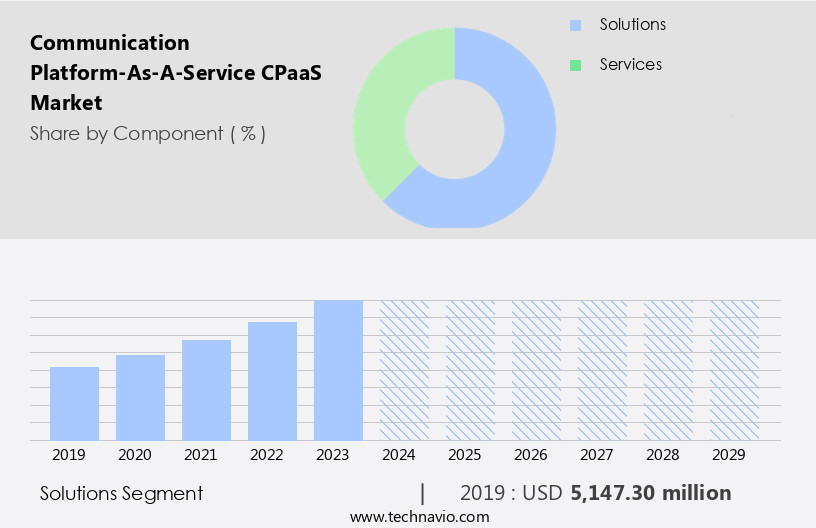The width and height of the screenshot is (816, 528).
Task: Click the hatched forecast bar for 2024
Action: coord(404,370)
